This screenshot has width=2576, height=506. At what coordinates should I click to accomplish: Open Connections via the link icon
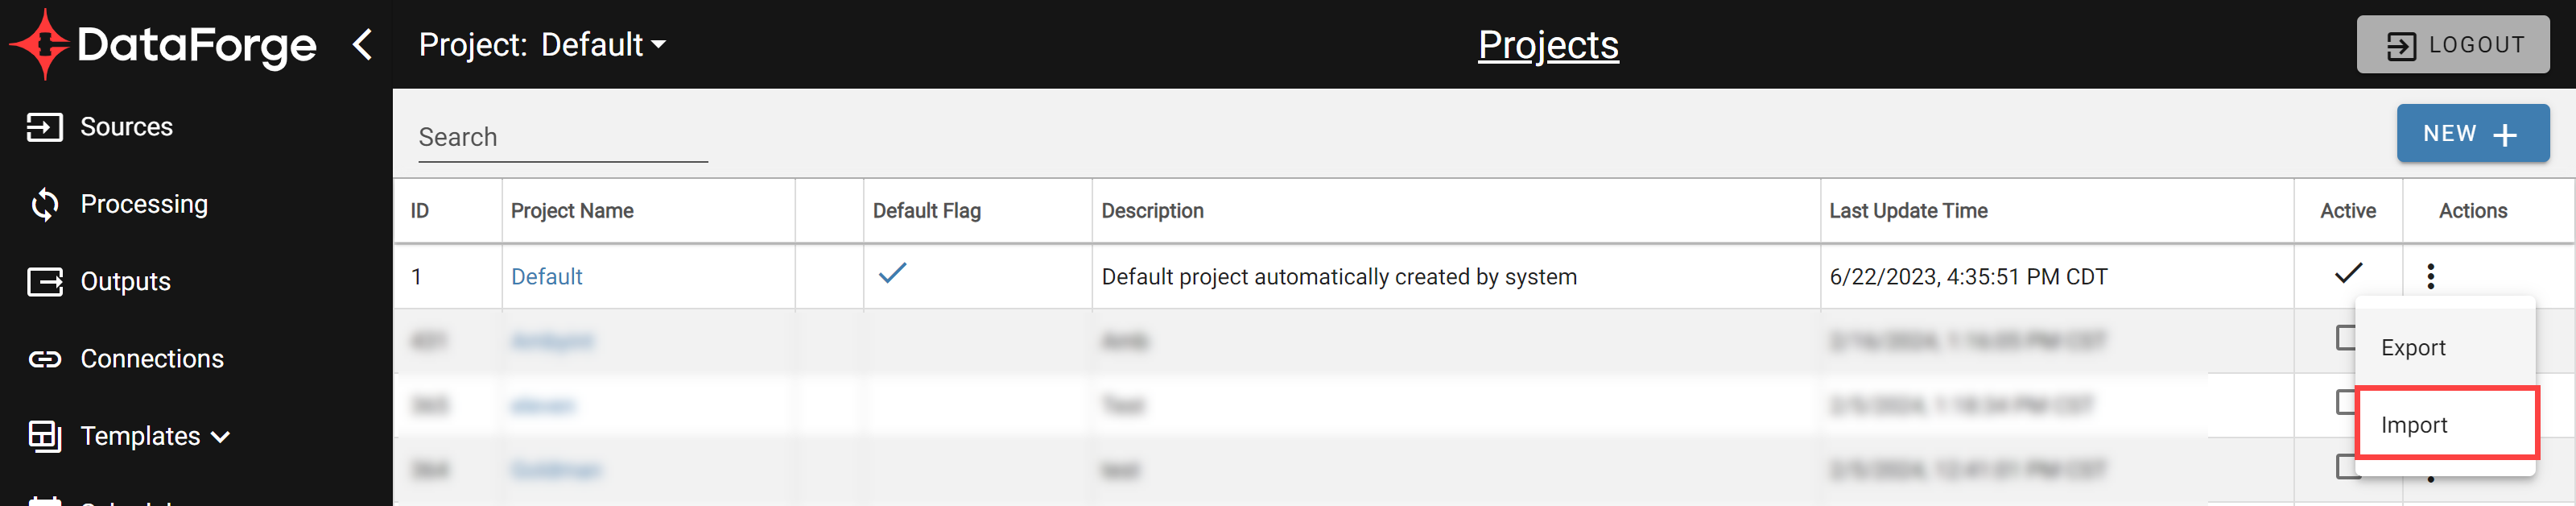[x=44, y=359]
